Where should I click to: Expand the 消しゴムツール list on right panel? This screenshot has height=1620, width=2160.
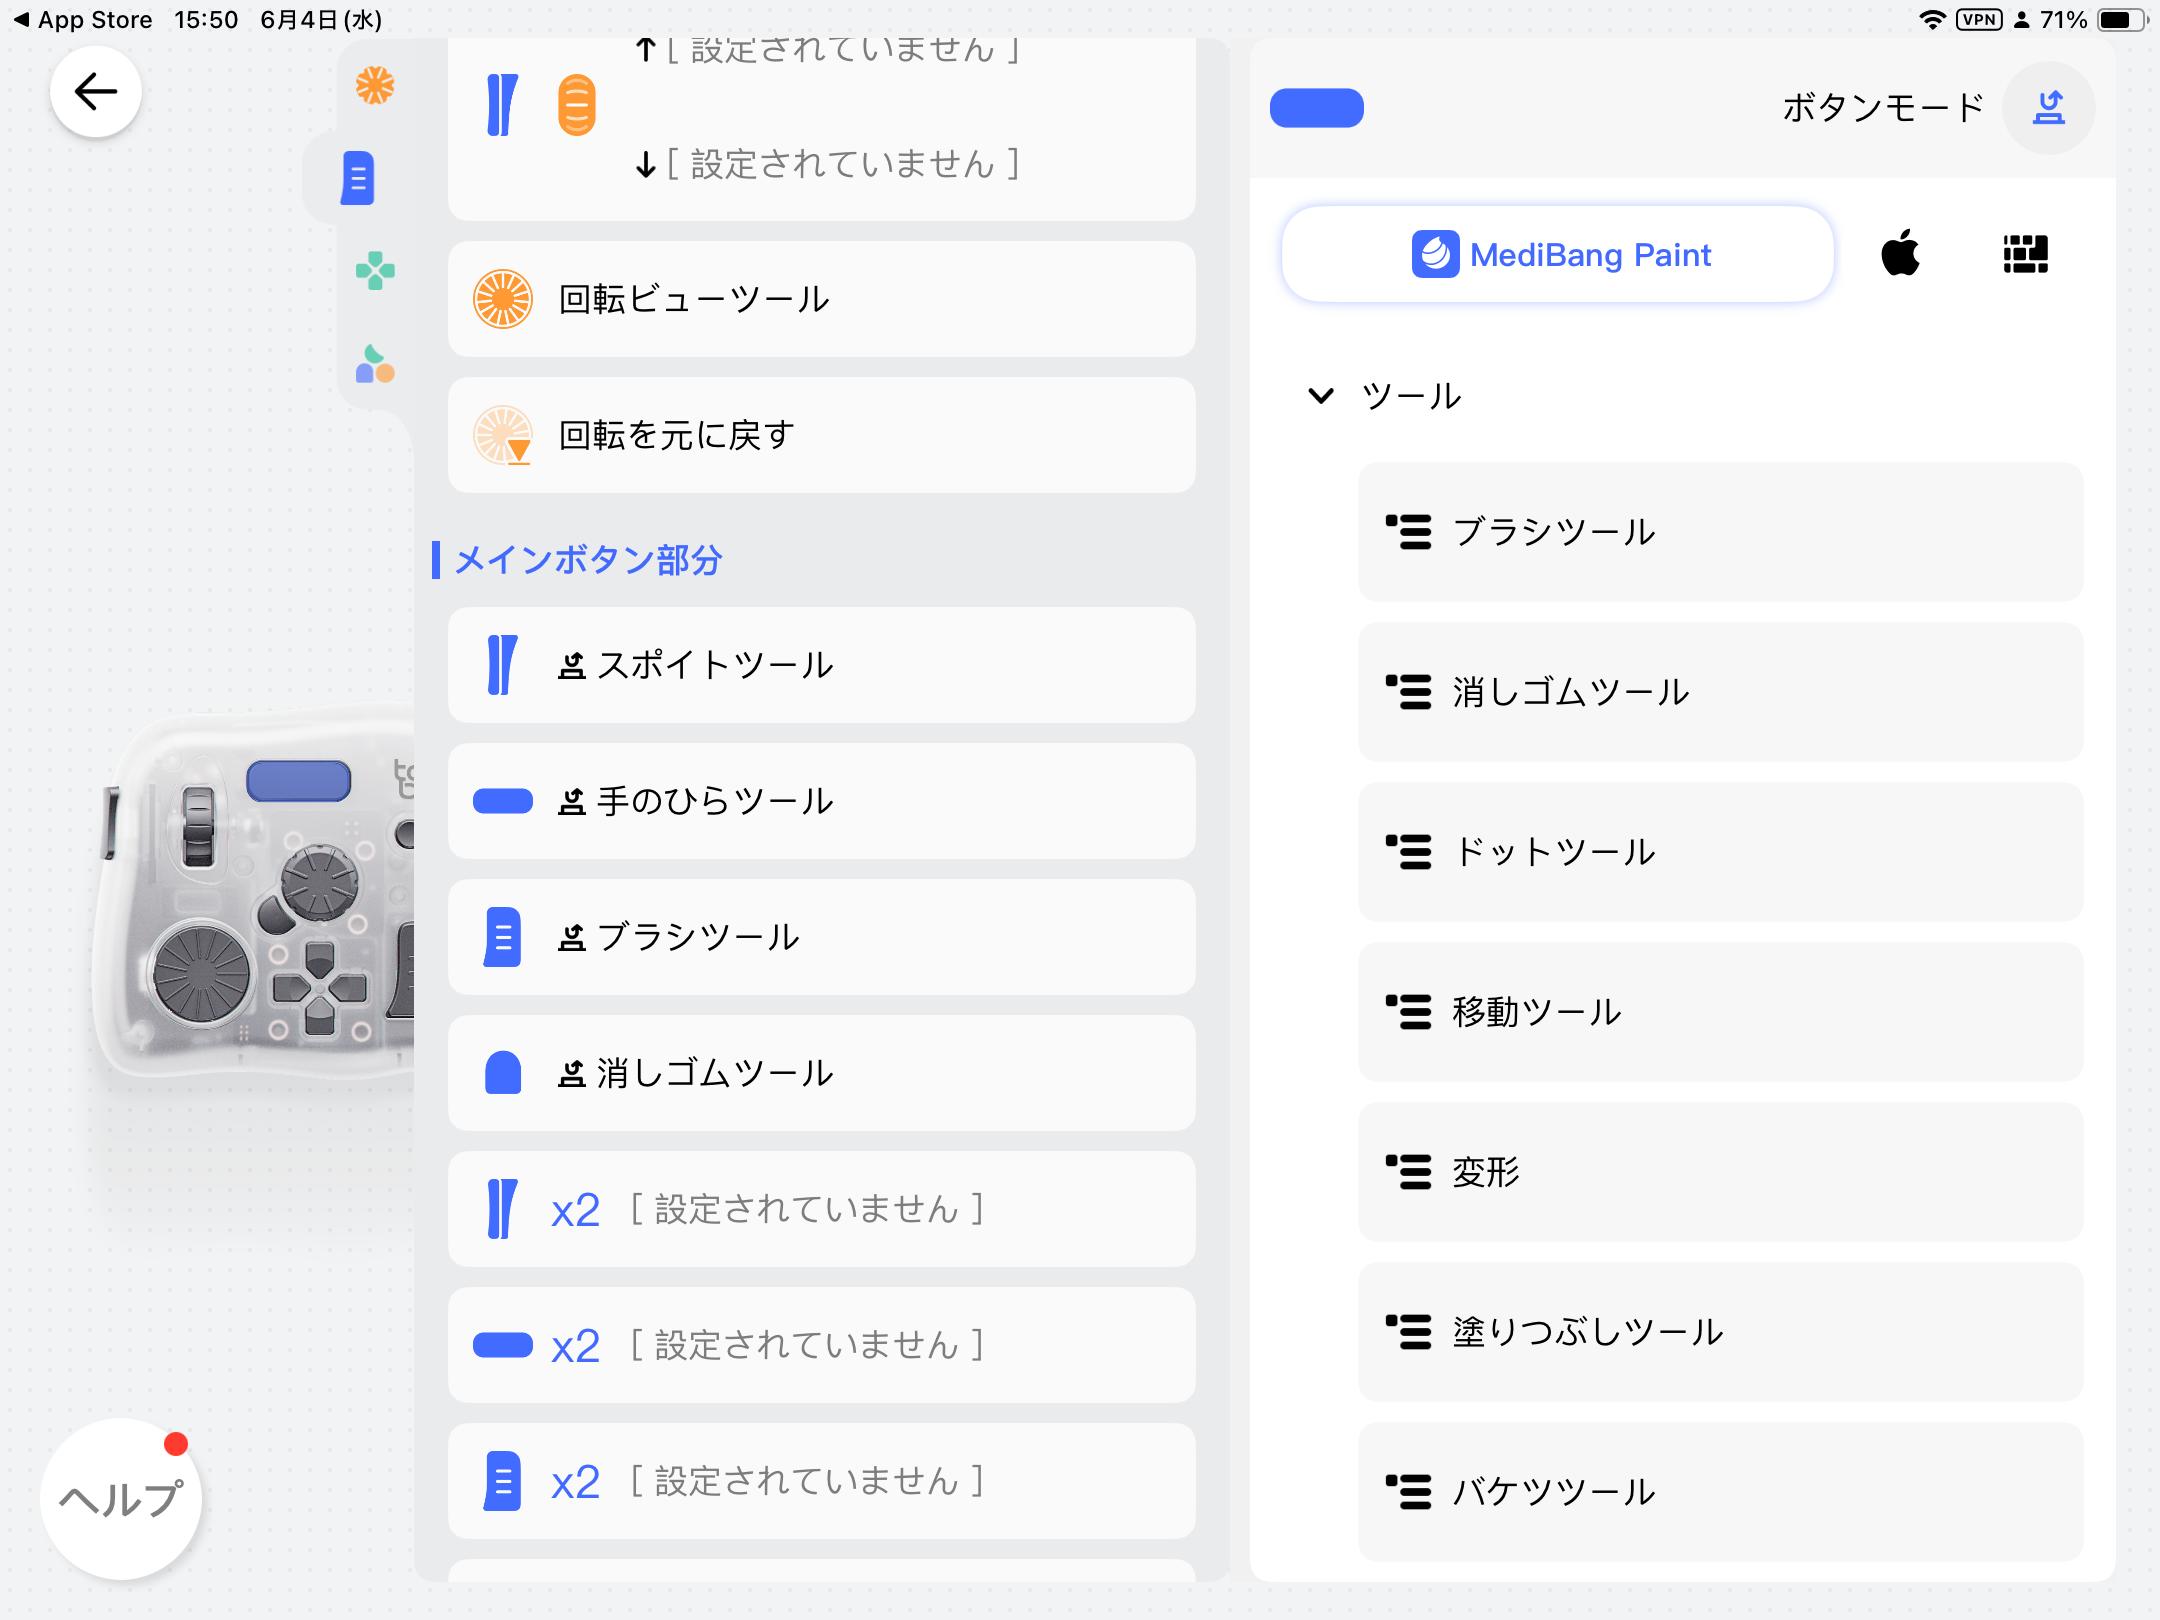pyautogui.click(x=1720, y=692)
